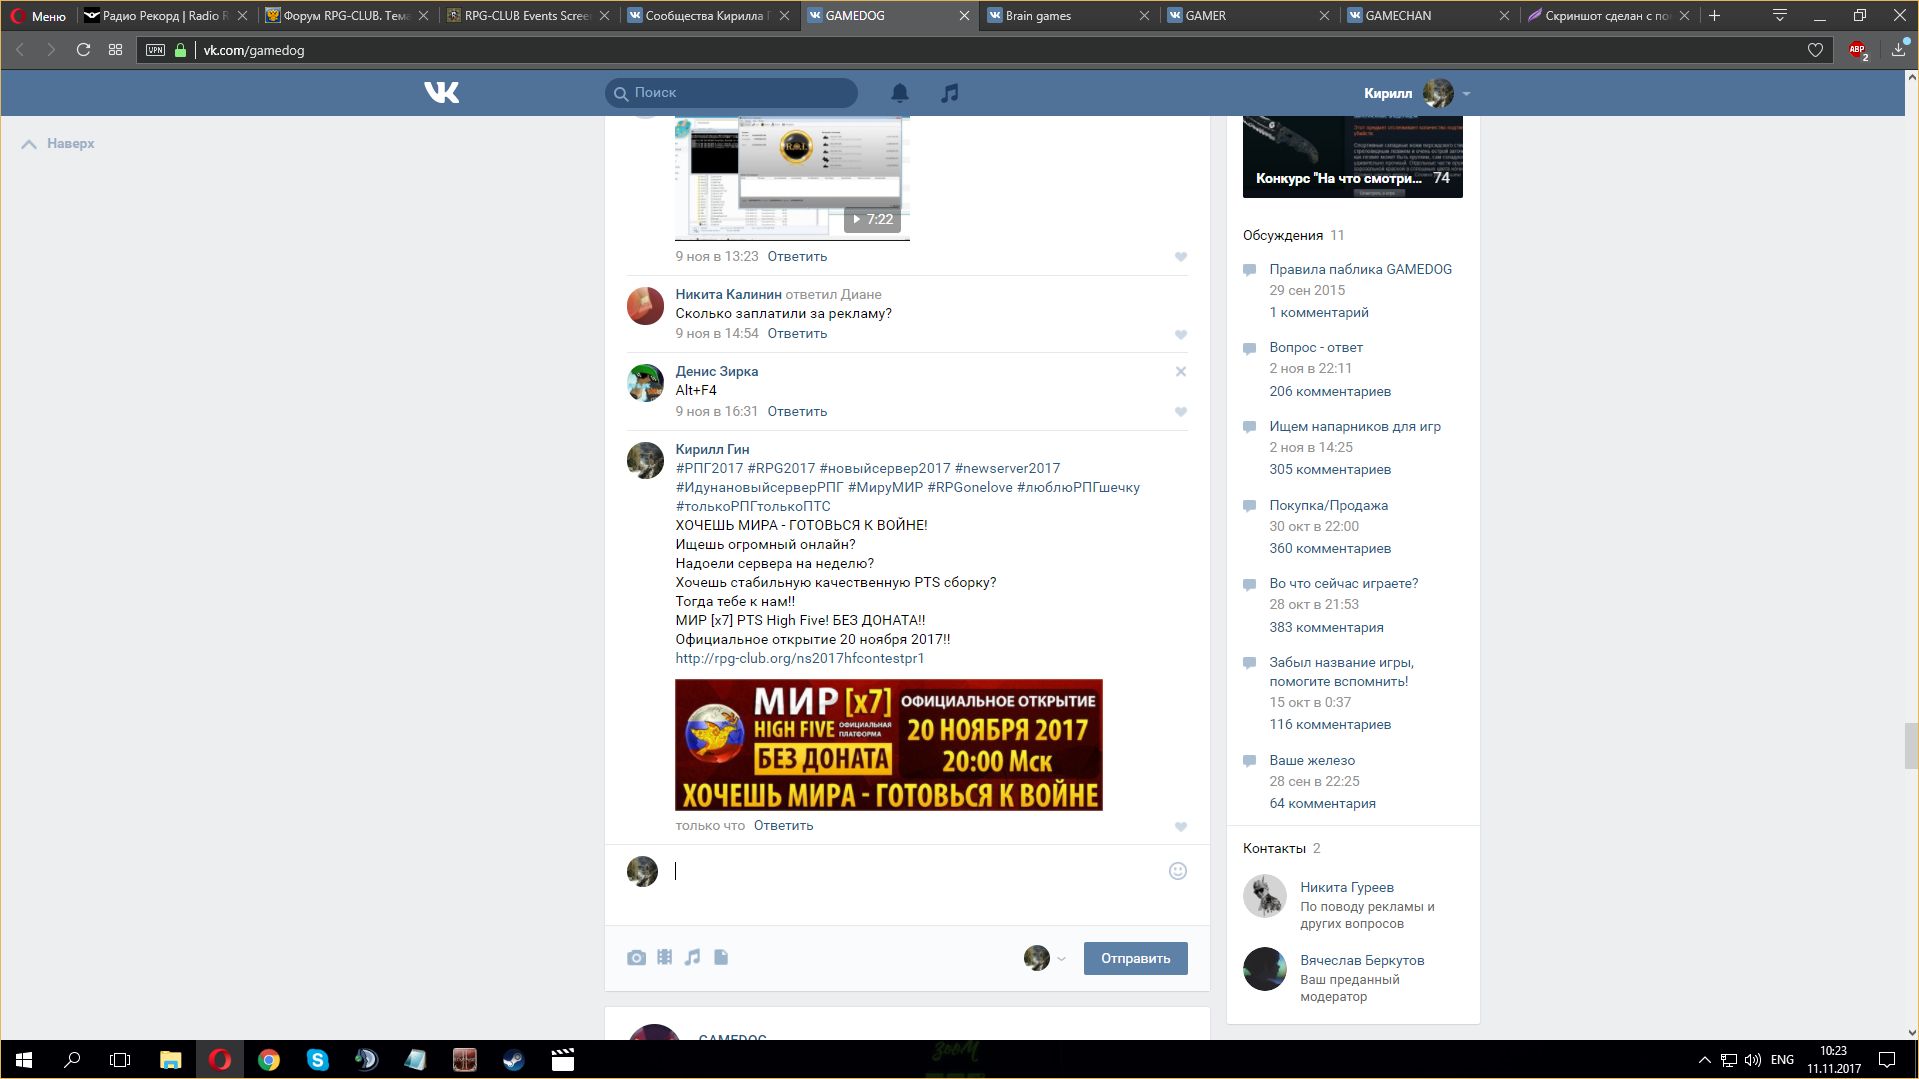This screenshot has width=1919, height=1079.
Task: Attach a photo using the camera icon
Action: (636, 958)
